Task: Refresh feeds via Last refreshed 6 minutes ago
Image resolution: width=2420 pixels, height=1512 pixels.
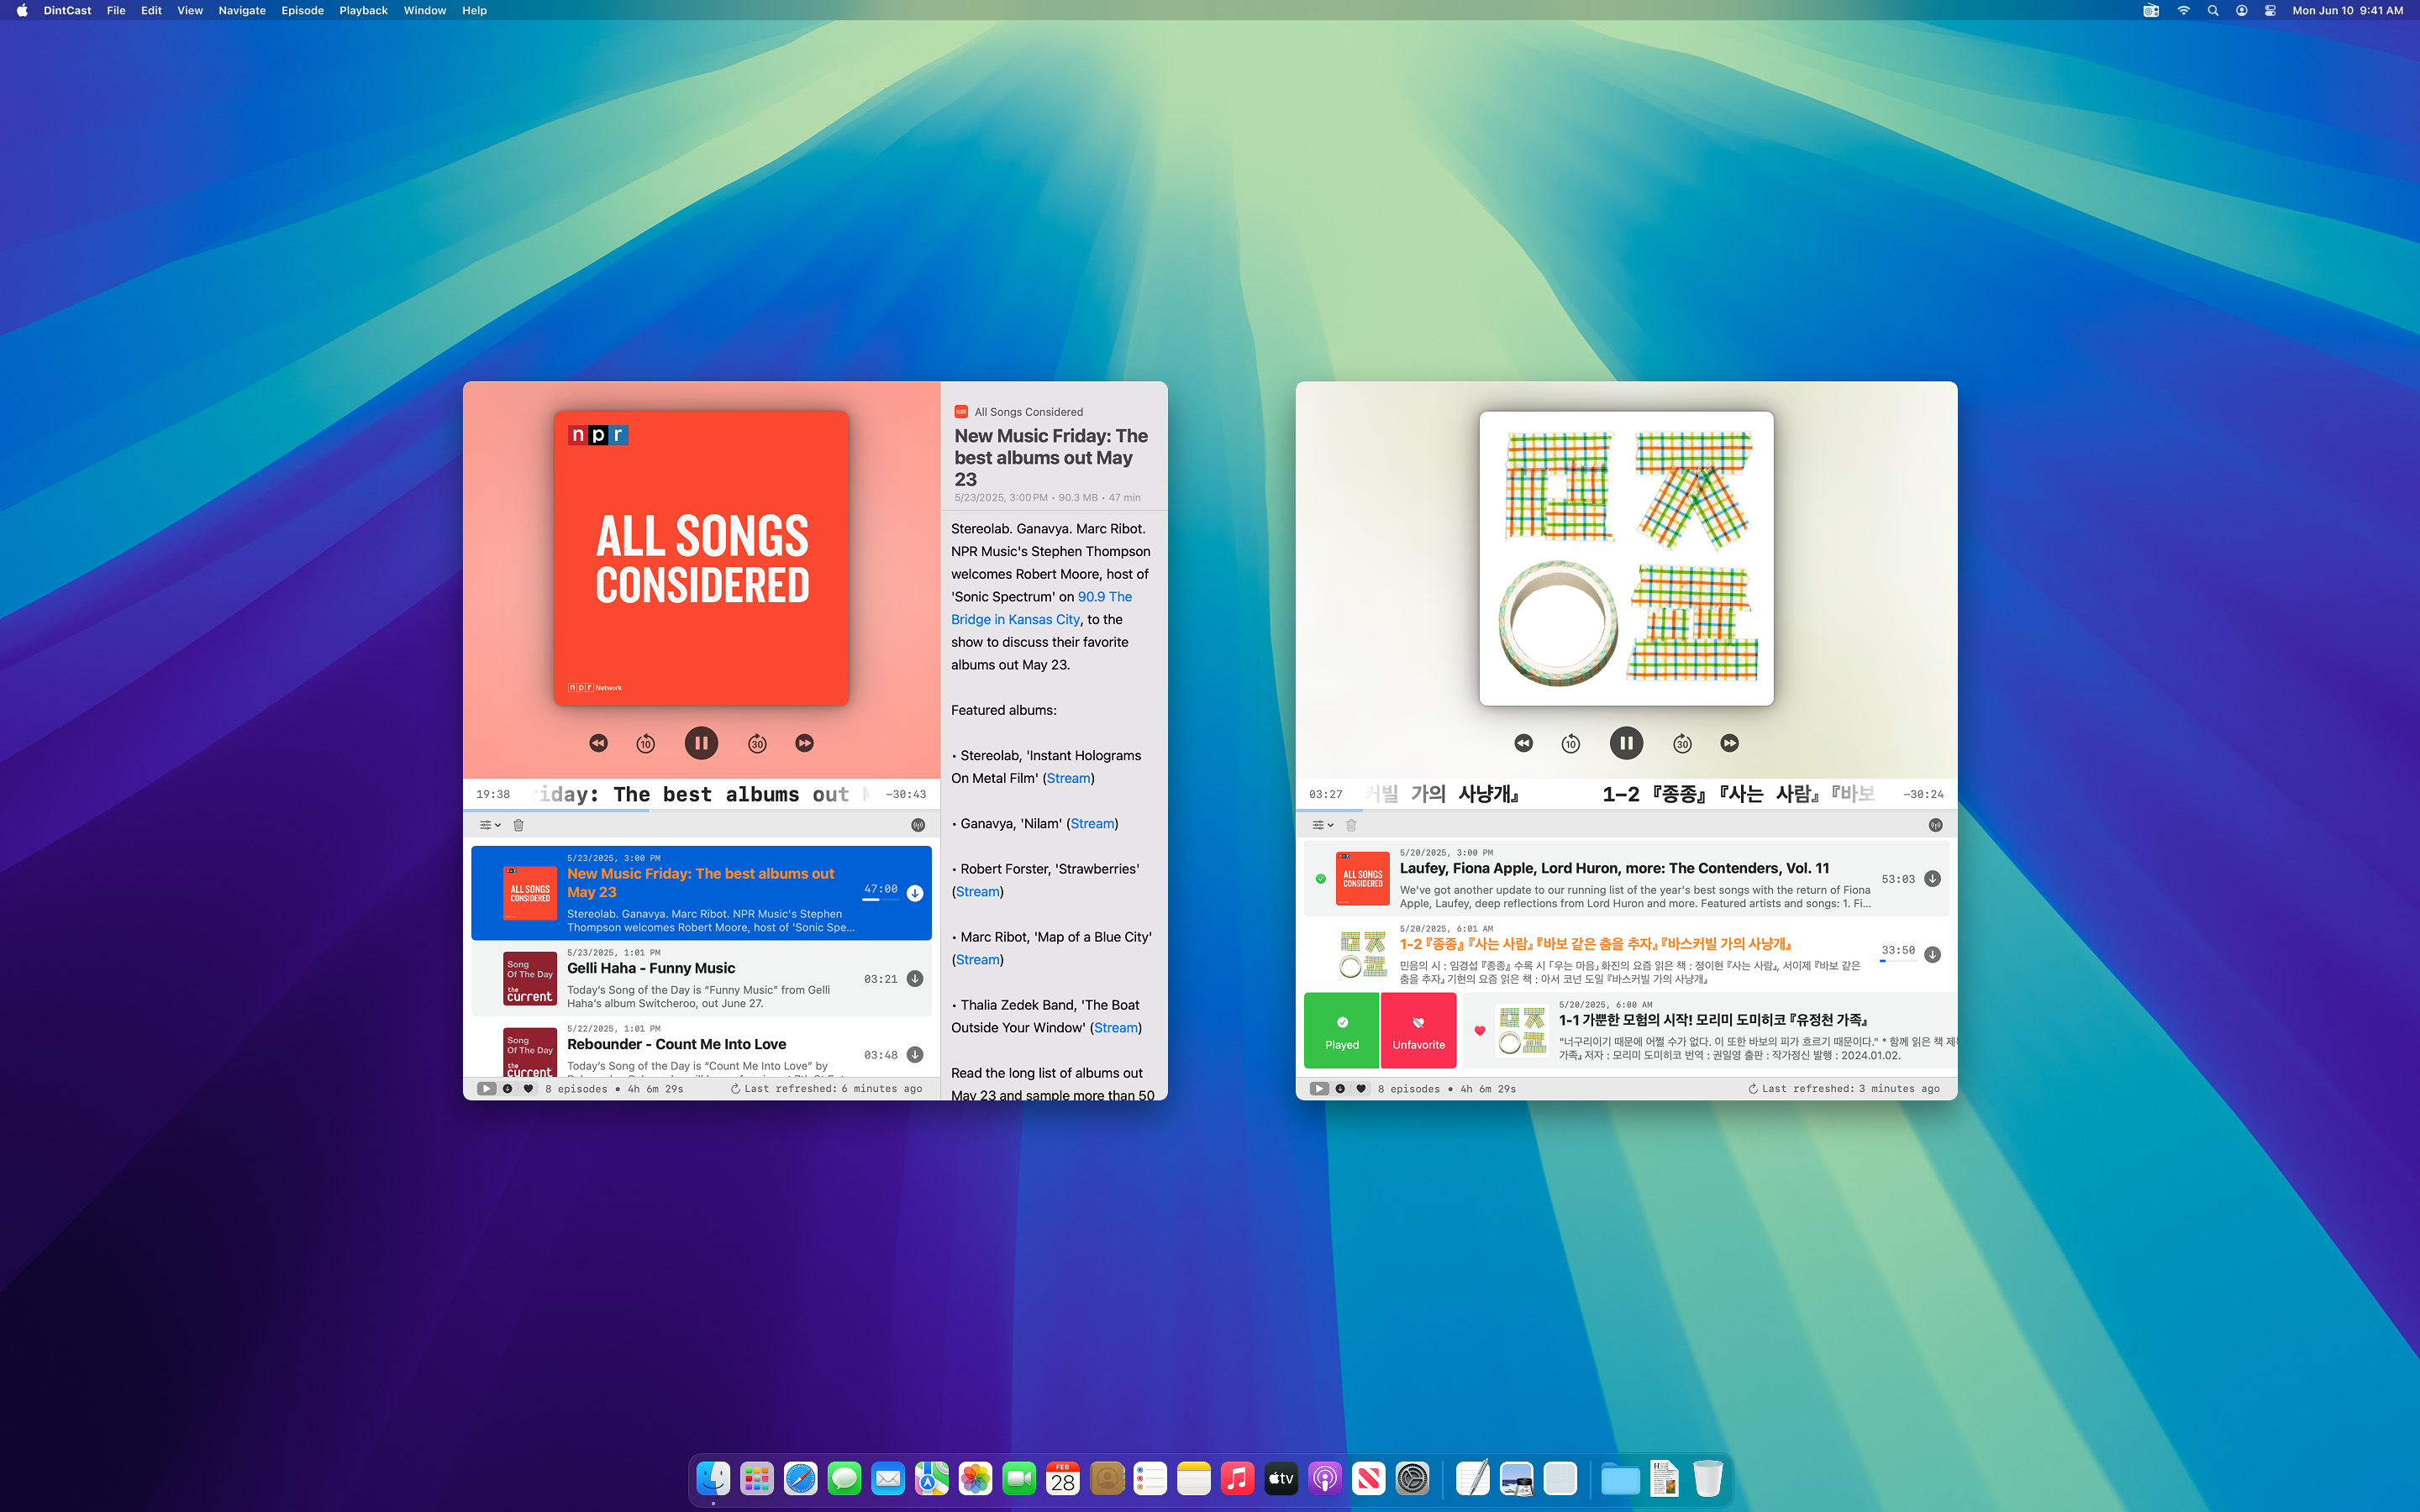Action: tap(826, 1089)
